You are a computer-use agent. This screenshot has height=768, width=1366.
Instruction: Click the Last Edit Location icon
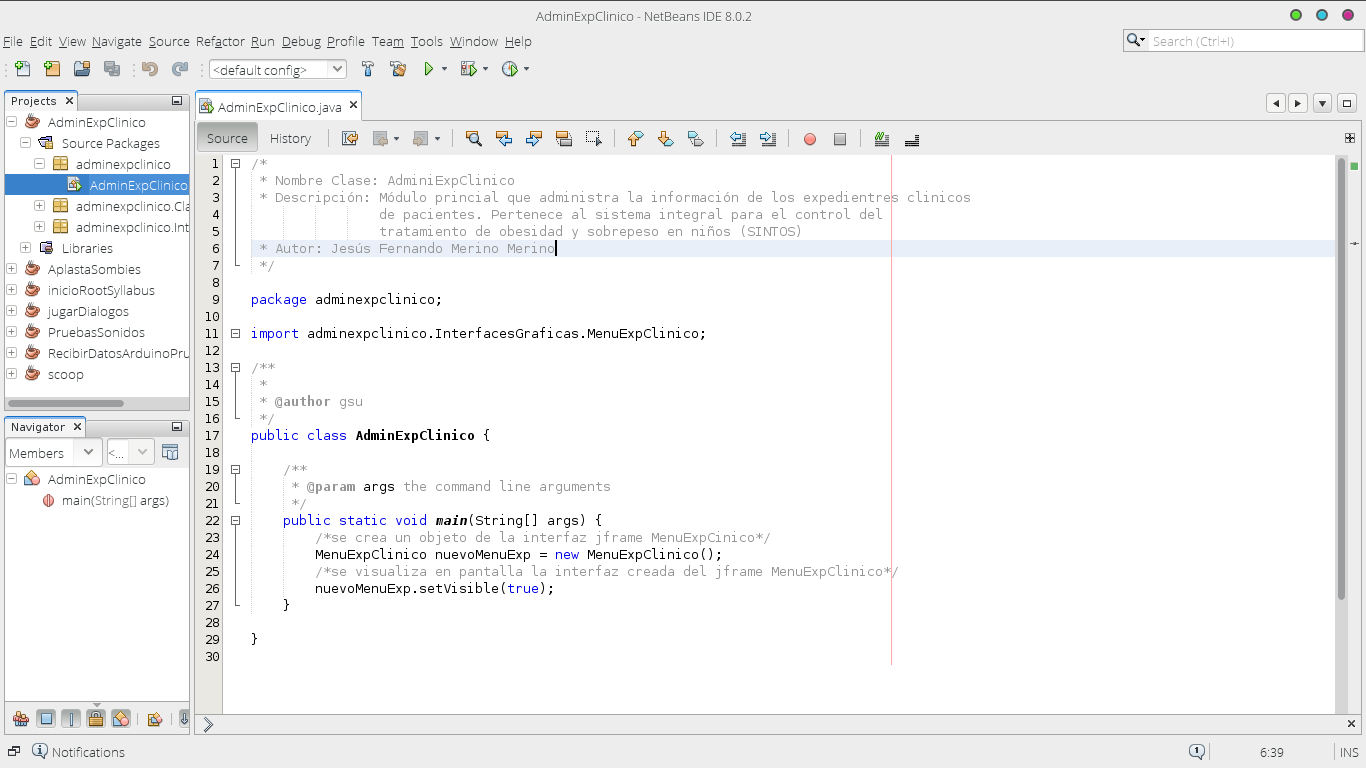pyautogui.click(x=349, y=139)
